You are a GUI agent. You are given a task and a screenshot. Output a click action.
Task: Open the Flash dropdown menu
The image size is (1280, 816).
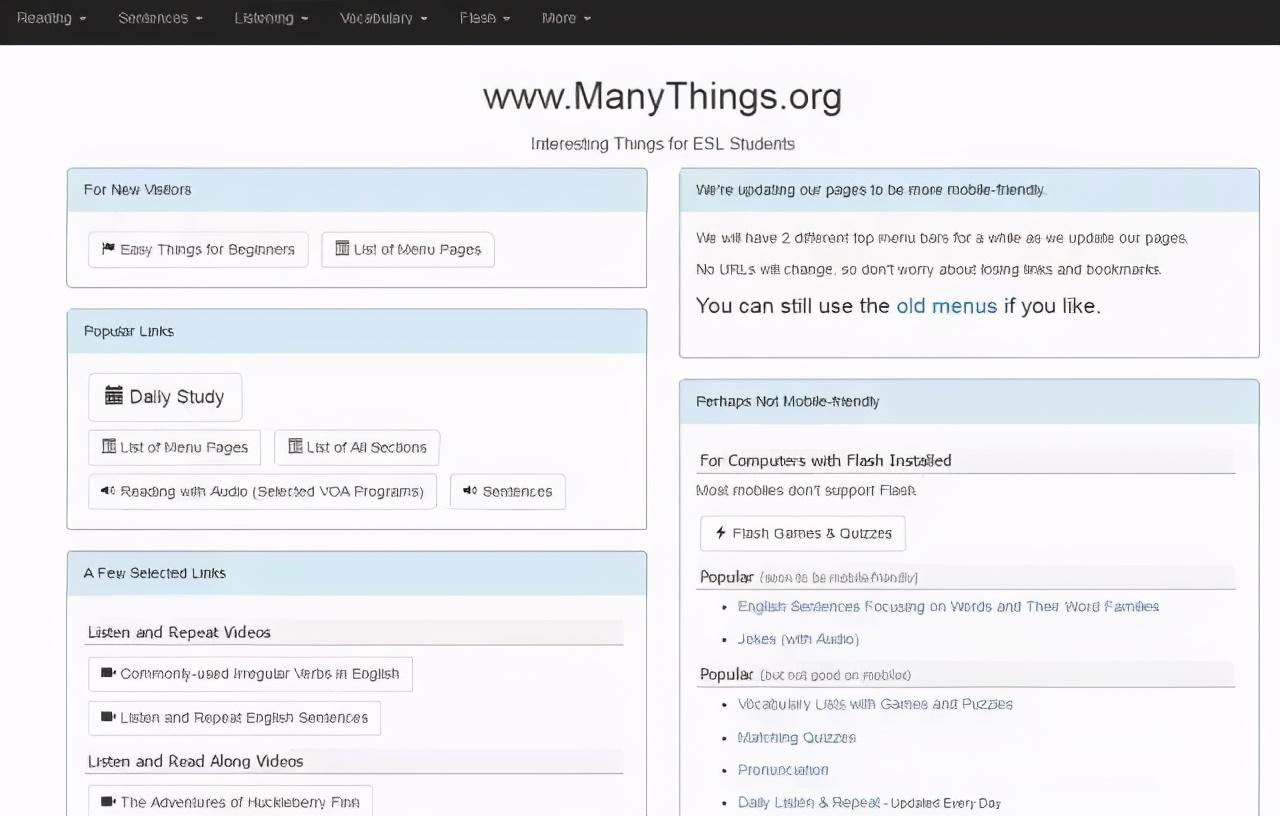click(x=484, y=18)
